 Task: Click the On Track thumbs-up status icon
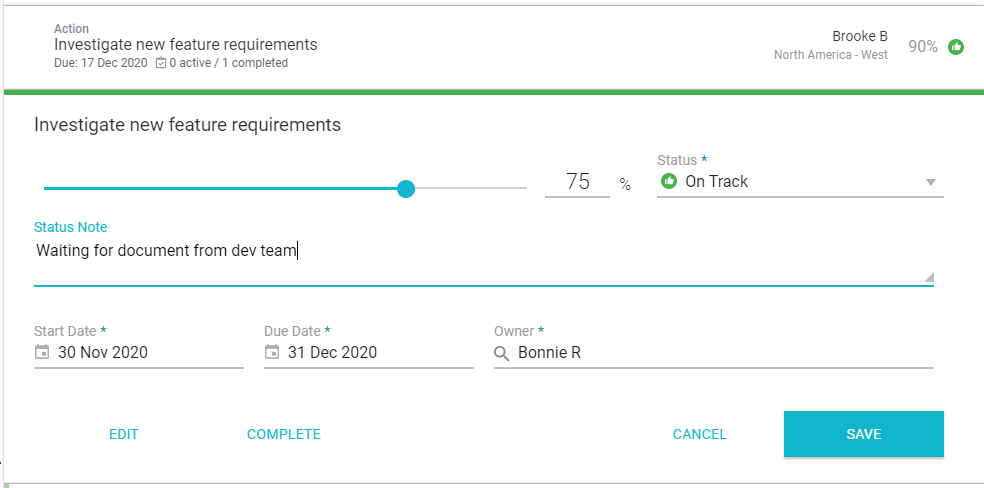point(669,182)
